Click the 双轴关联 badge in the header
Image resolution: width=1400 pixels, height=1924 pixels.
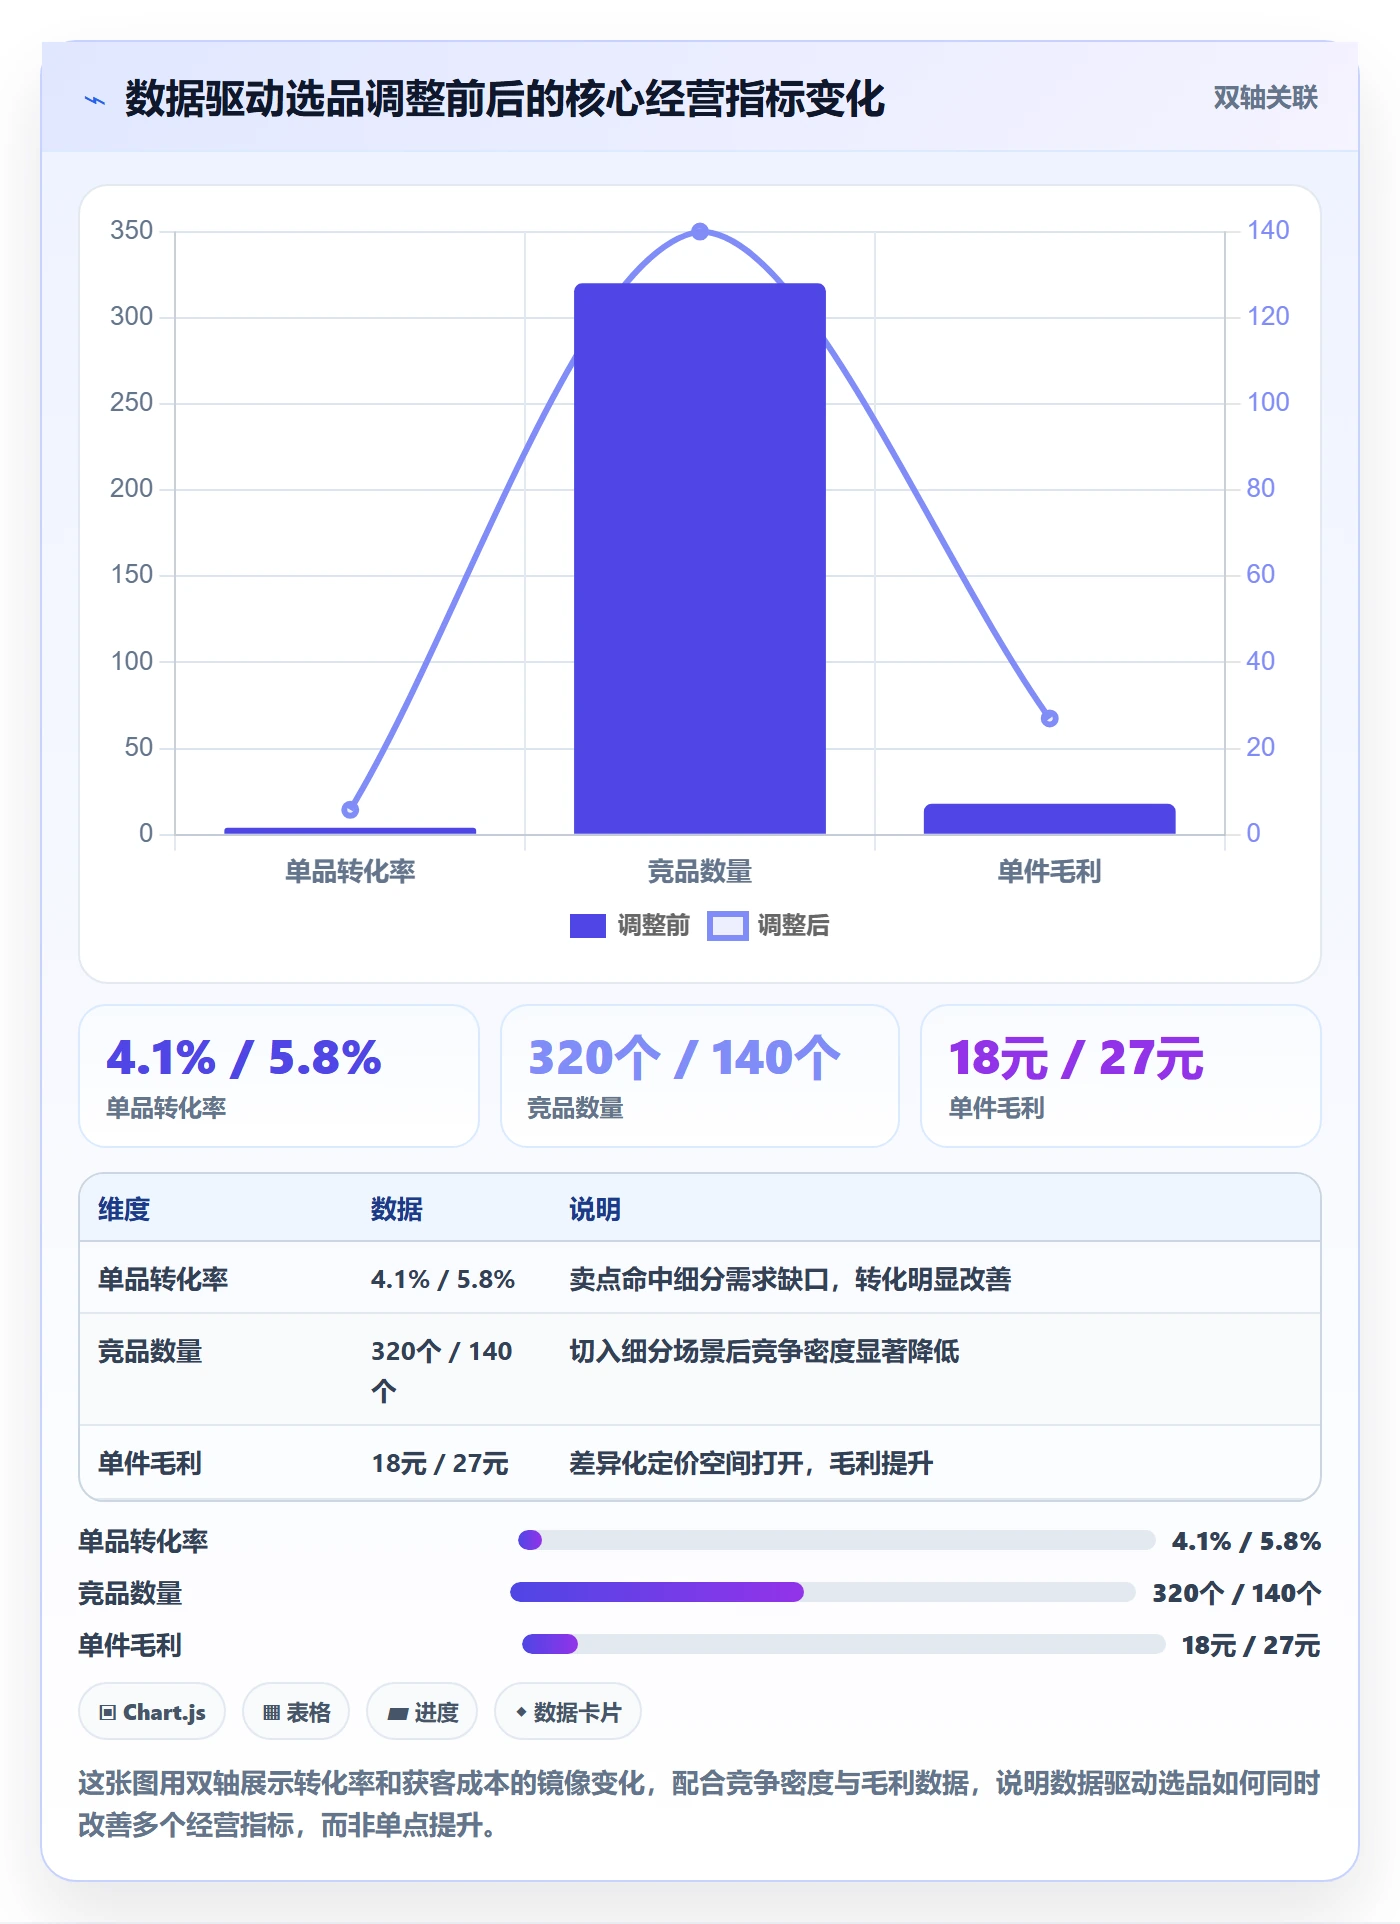(x=1265, y=98)
